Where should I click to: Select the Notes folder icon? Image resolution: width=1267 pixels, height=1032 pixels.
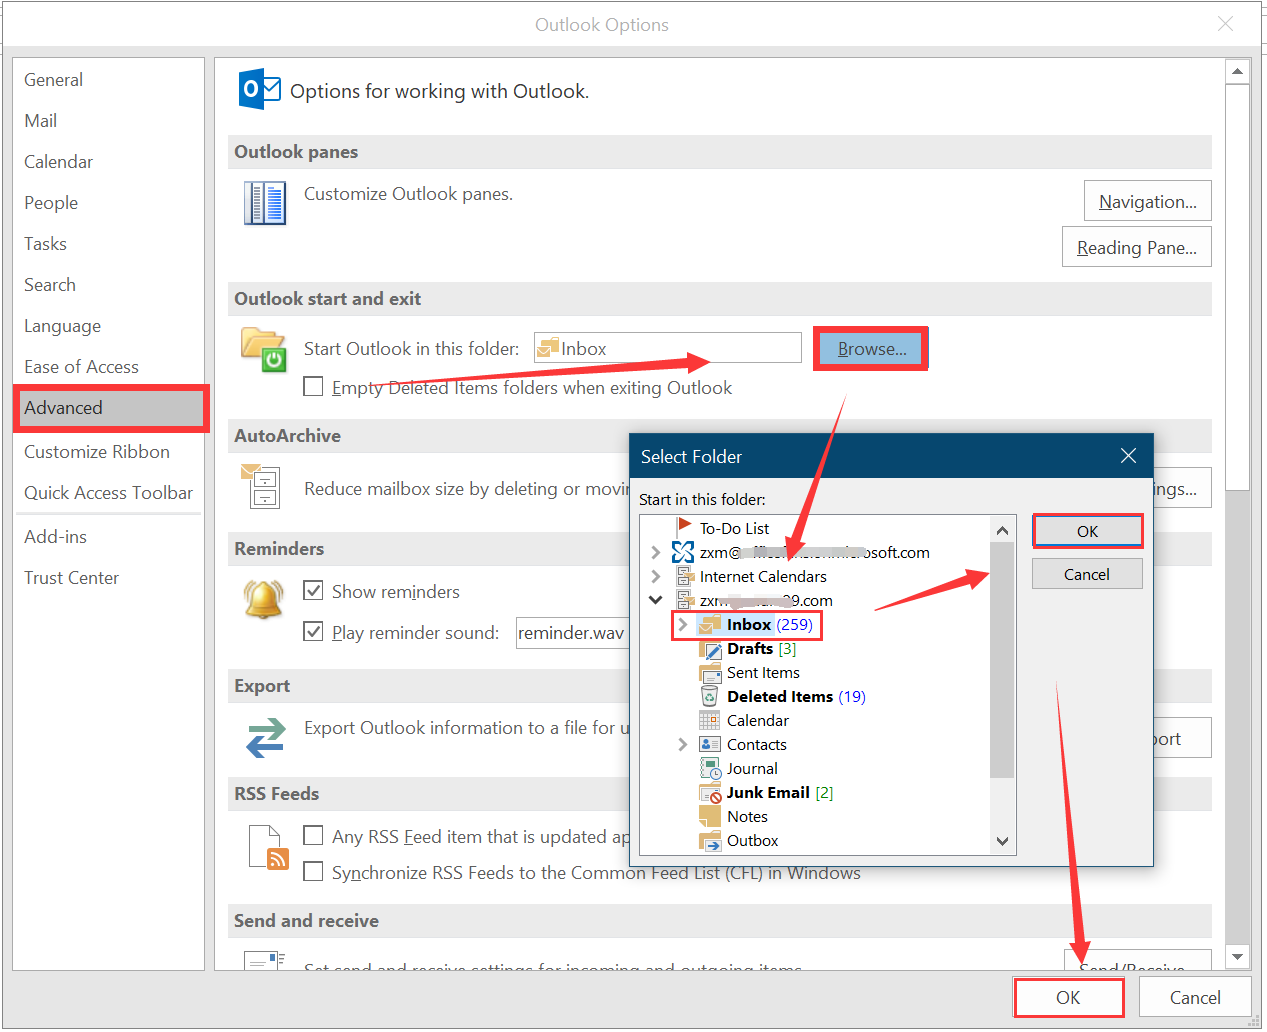(x=709, y=816)
